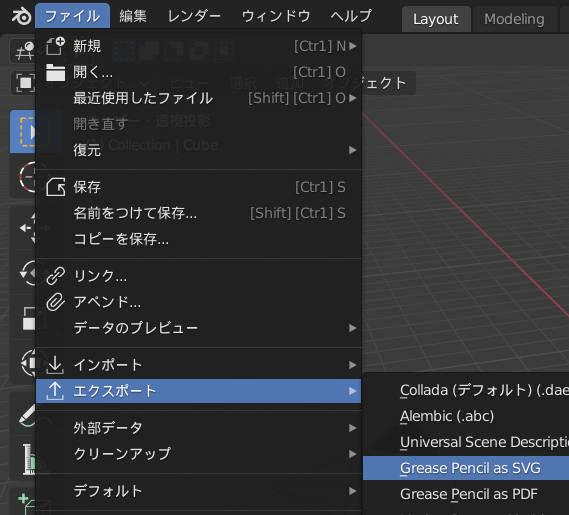Open the ヘルプ menu
Screen dimensions: 569x515
[x=351, y=16]
